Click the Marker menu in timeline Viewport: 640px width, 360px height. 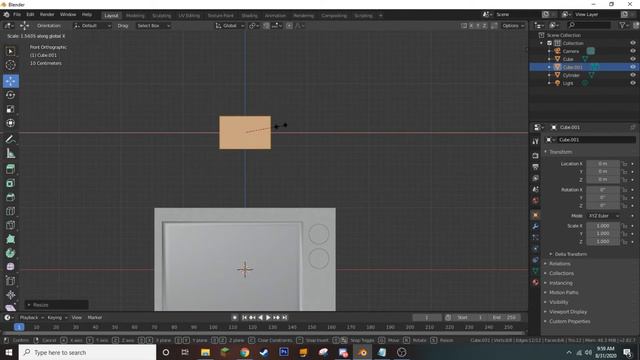click(95, 318)
